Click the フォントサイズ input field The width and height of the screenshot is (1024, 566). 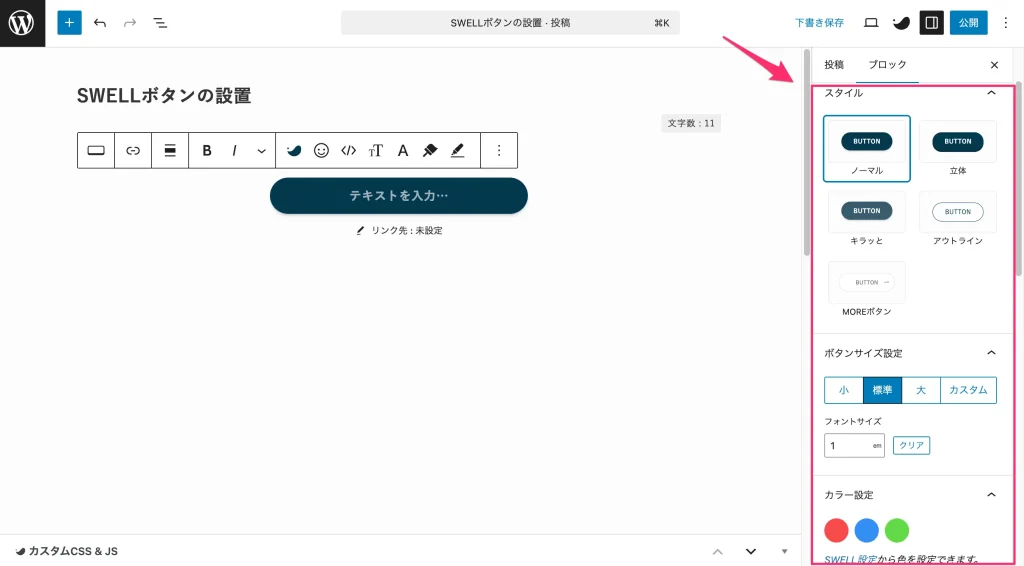[854, 445]
